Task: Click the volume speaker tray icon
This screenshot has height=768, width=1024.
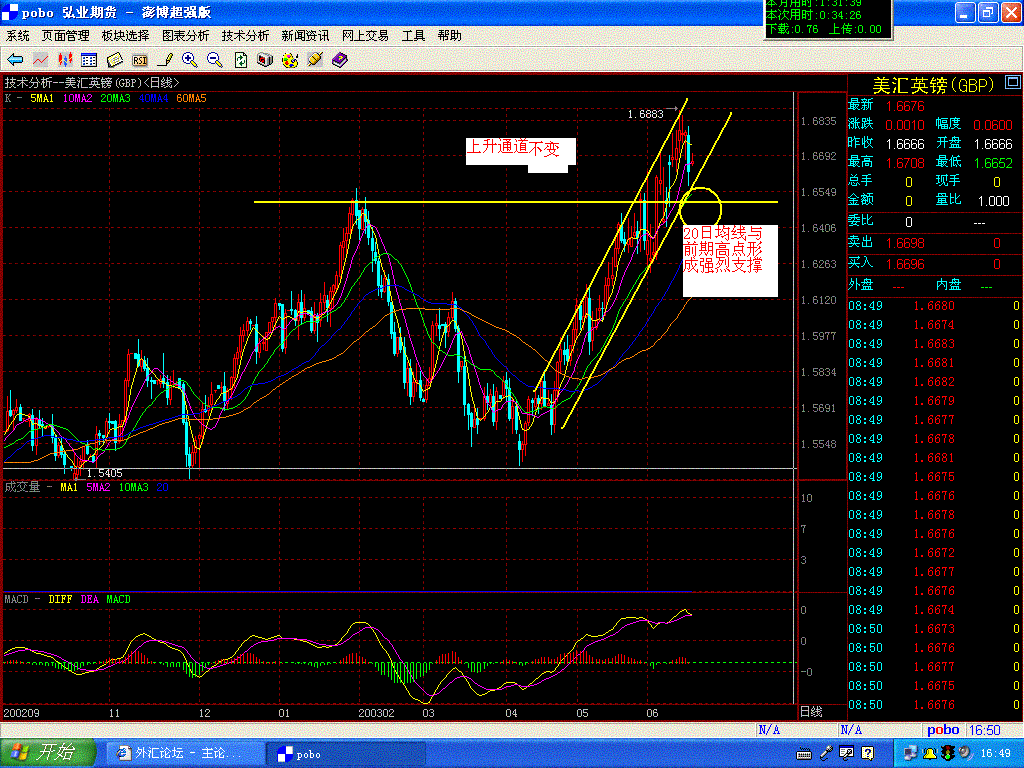Action: pos(965,754)
